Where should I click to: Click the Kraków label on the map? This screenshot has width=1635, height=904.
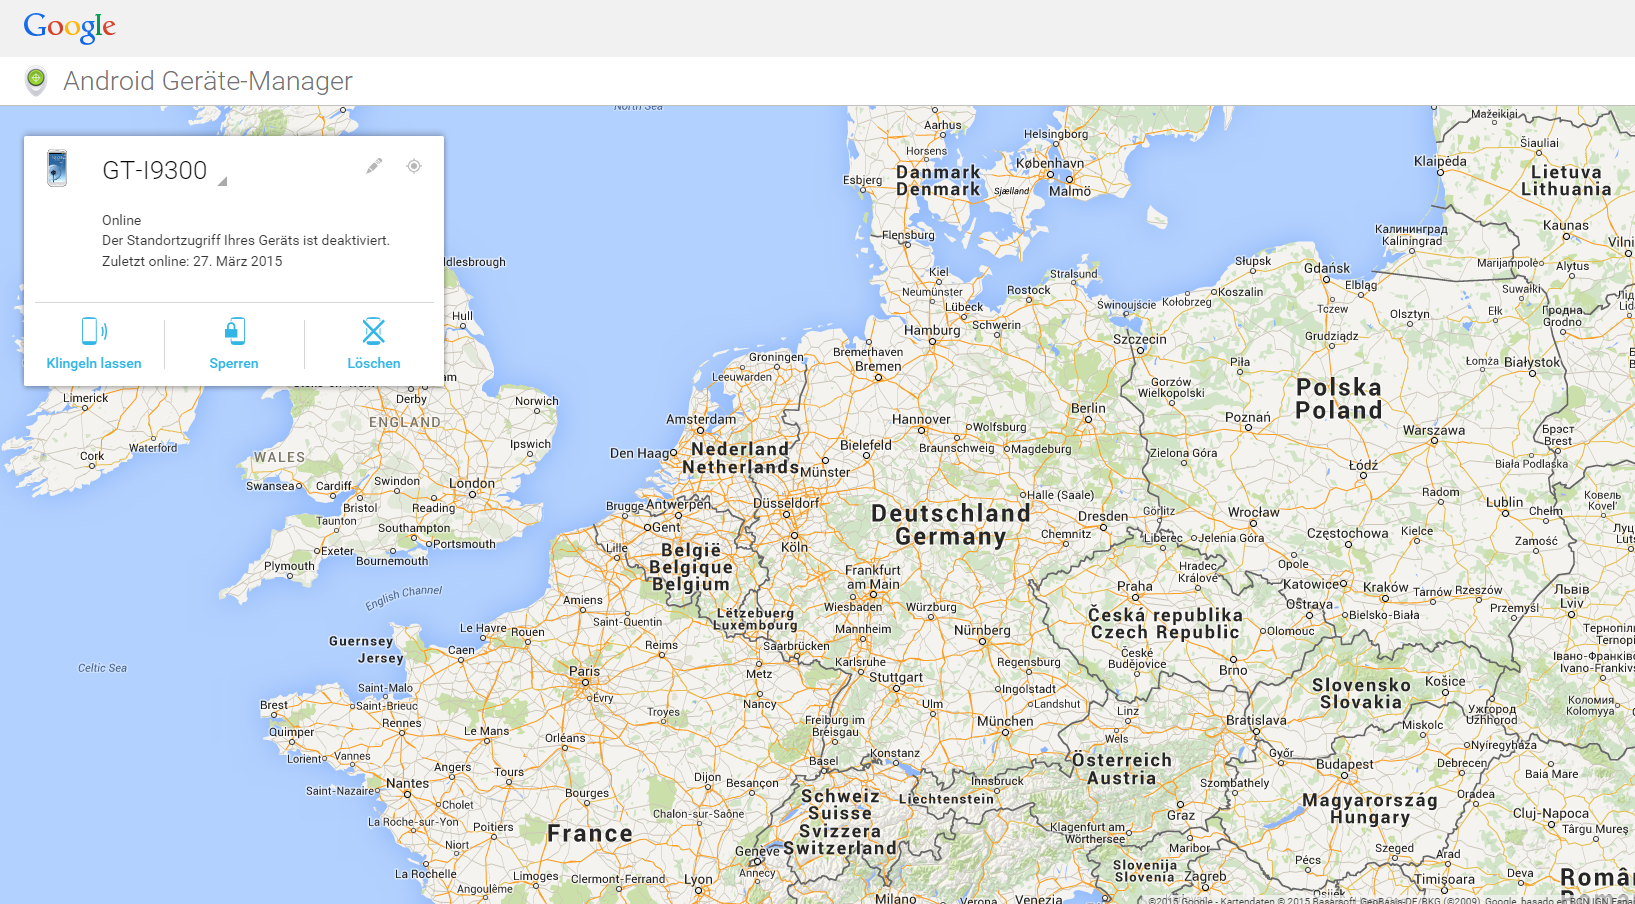pos(1386,587)
